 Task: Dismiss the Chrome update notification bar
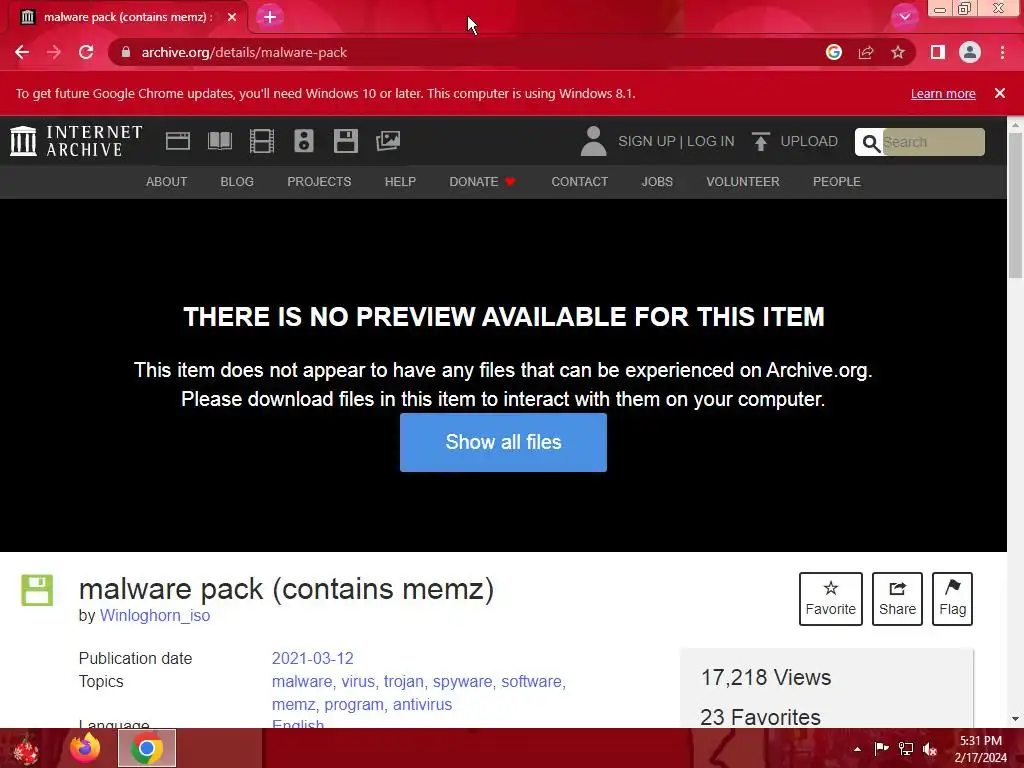pos(1000,93)
